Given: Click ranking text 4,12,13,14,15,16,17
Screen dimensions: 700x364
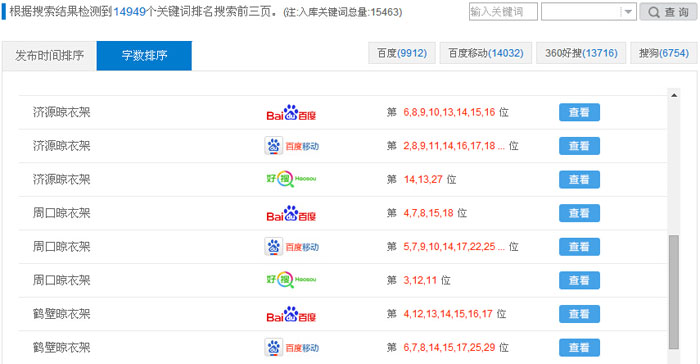Looking at the screenshot, I should pos(448,314).
